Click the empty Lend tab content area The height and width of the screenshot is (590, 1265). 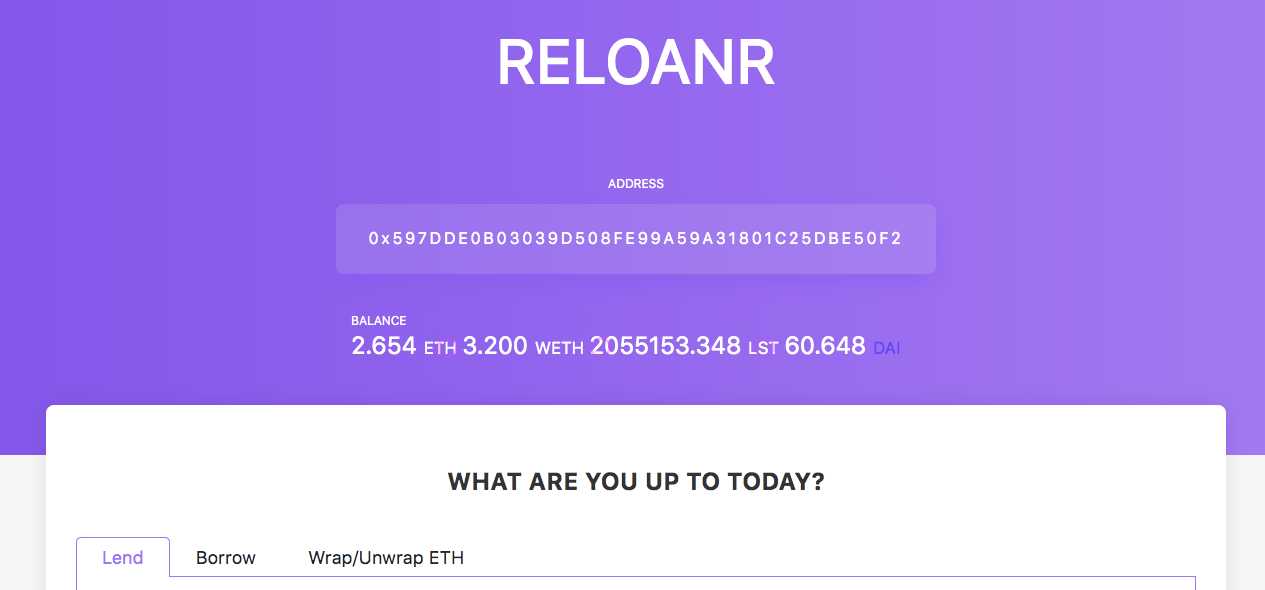point(636,583)
